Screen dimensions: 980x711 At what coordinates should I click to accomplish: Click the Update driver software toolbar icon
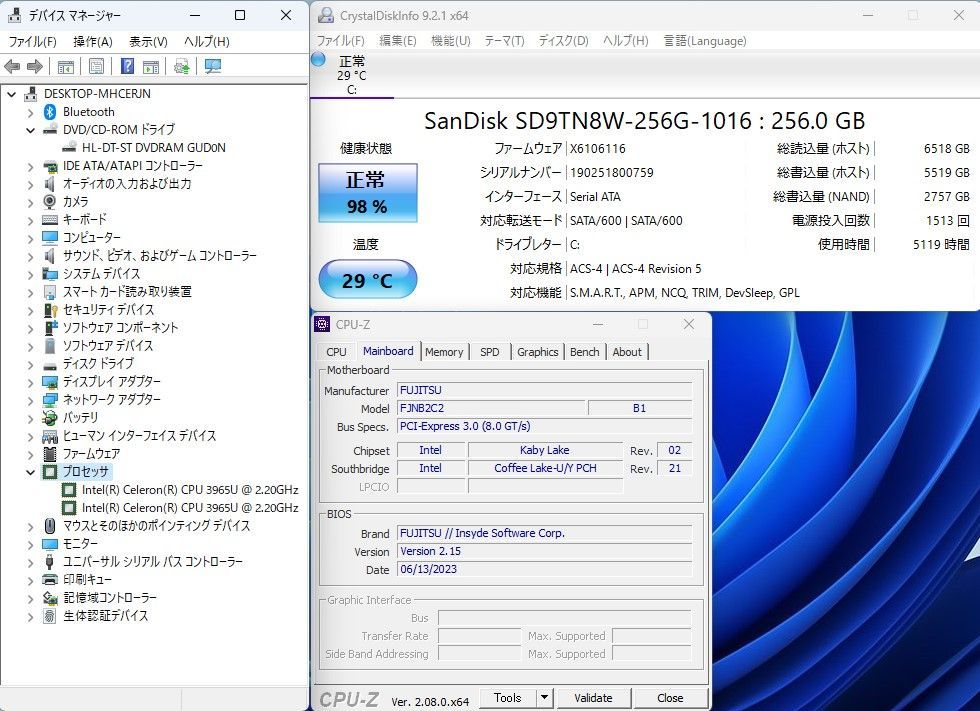click(181, 67)
